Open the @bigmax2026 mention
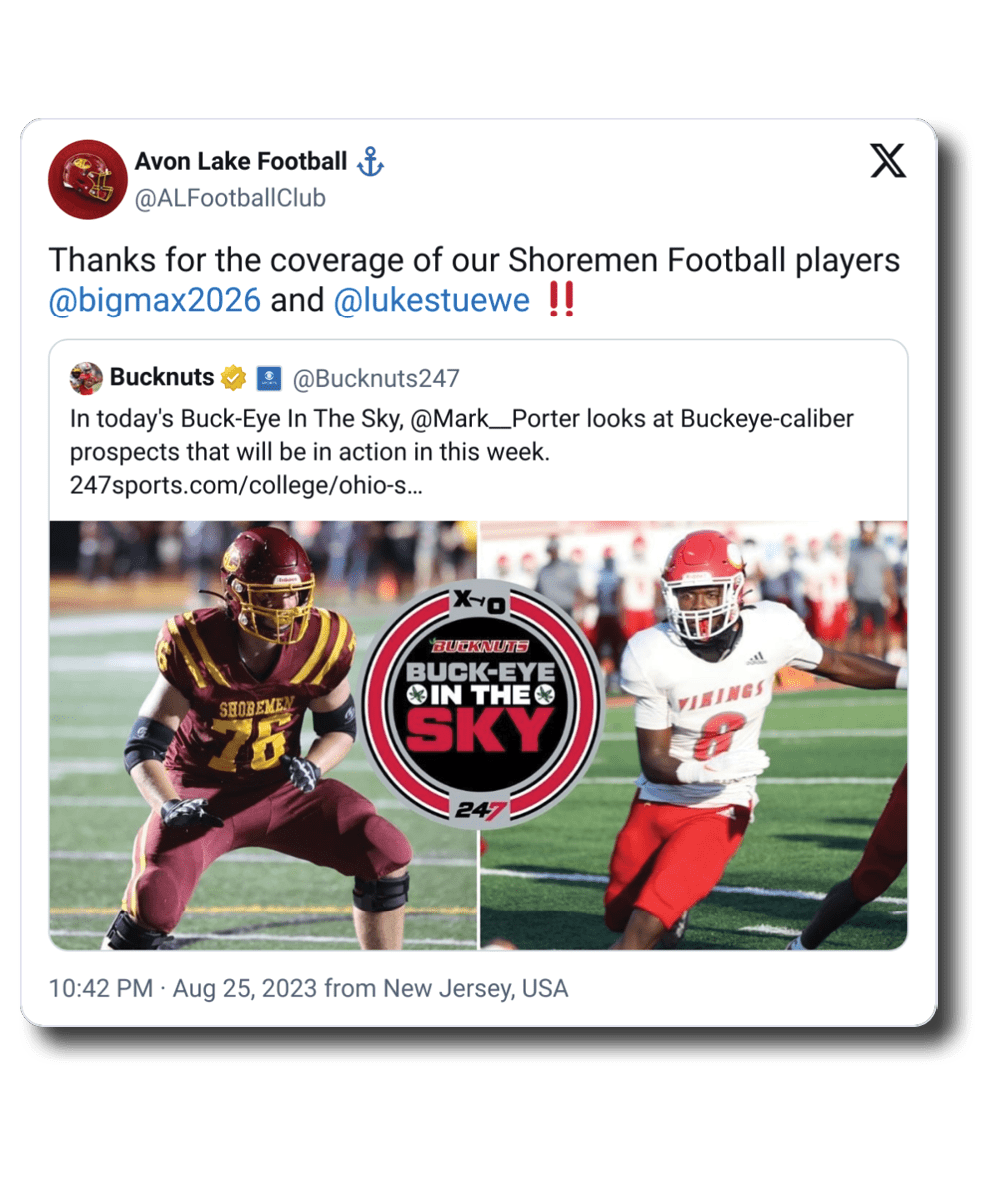This screenshot has height=1177, width=996. pos(155,300)
